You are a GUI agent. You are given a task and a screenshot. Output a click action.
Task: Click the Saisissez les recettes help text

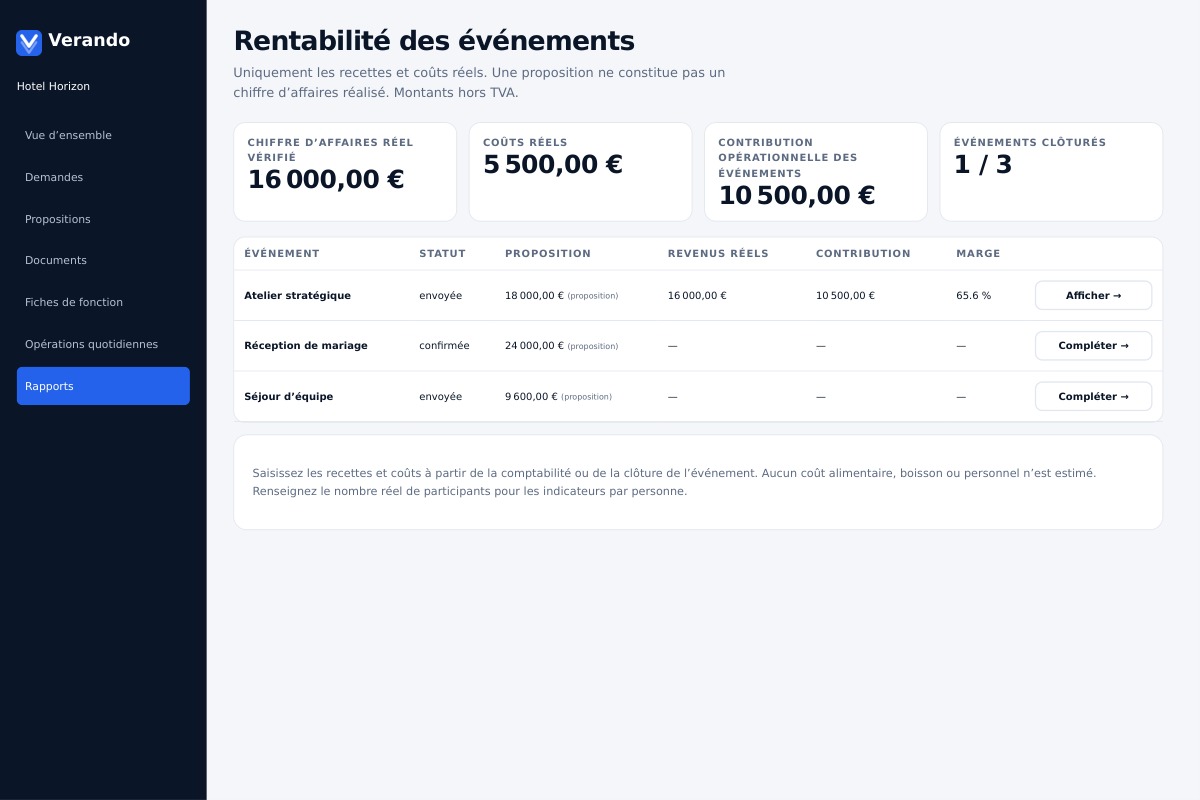point(674,482)
